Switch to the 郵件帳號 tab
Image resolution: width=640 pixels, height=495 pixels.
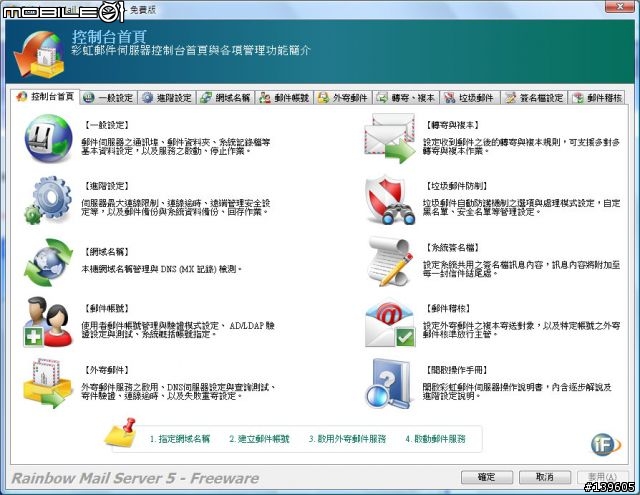(284, 98)
